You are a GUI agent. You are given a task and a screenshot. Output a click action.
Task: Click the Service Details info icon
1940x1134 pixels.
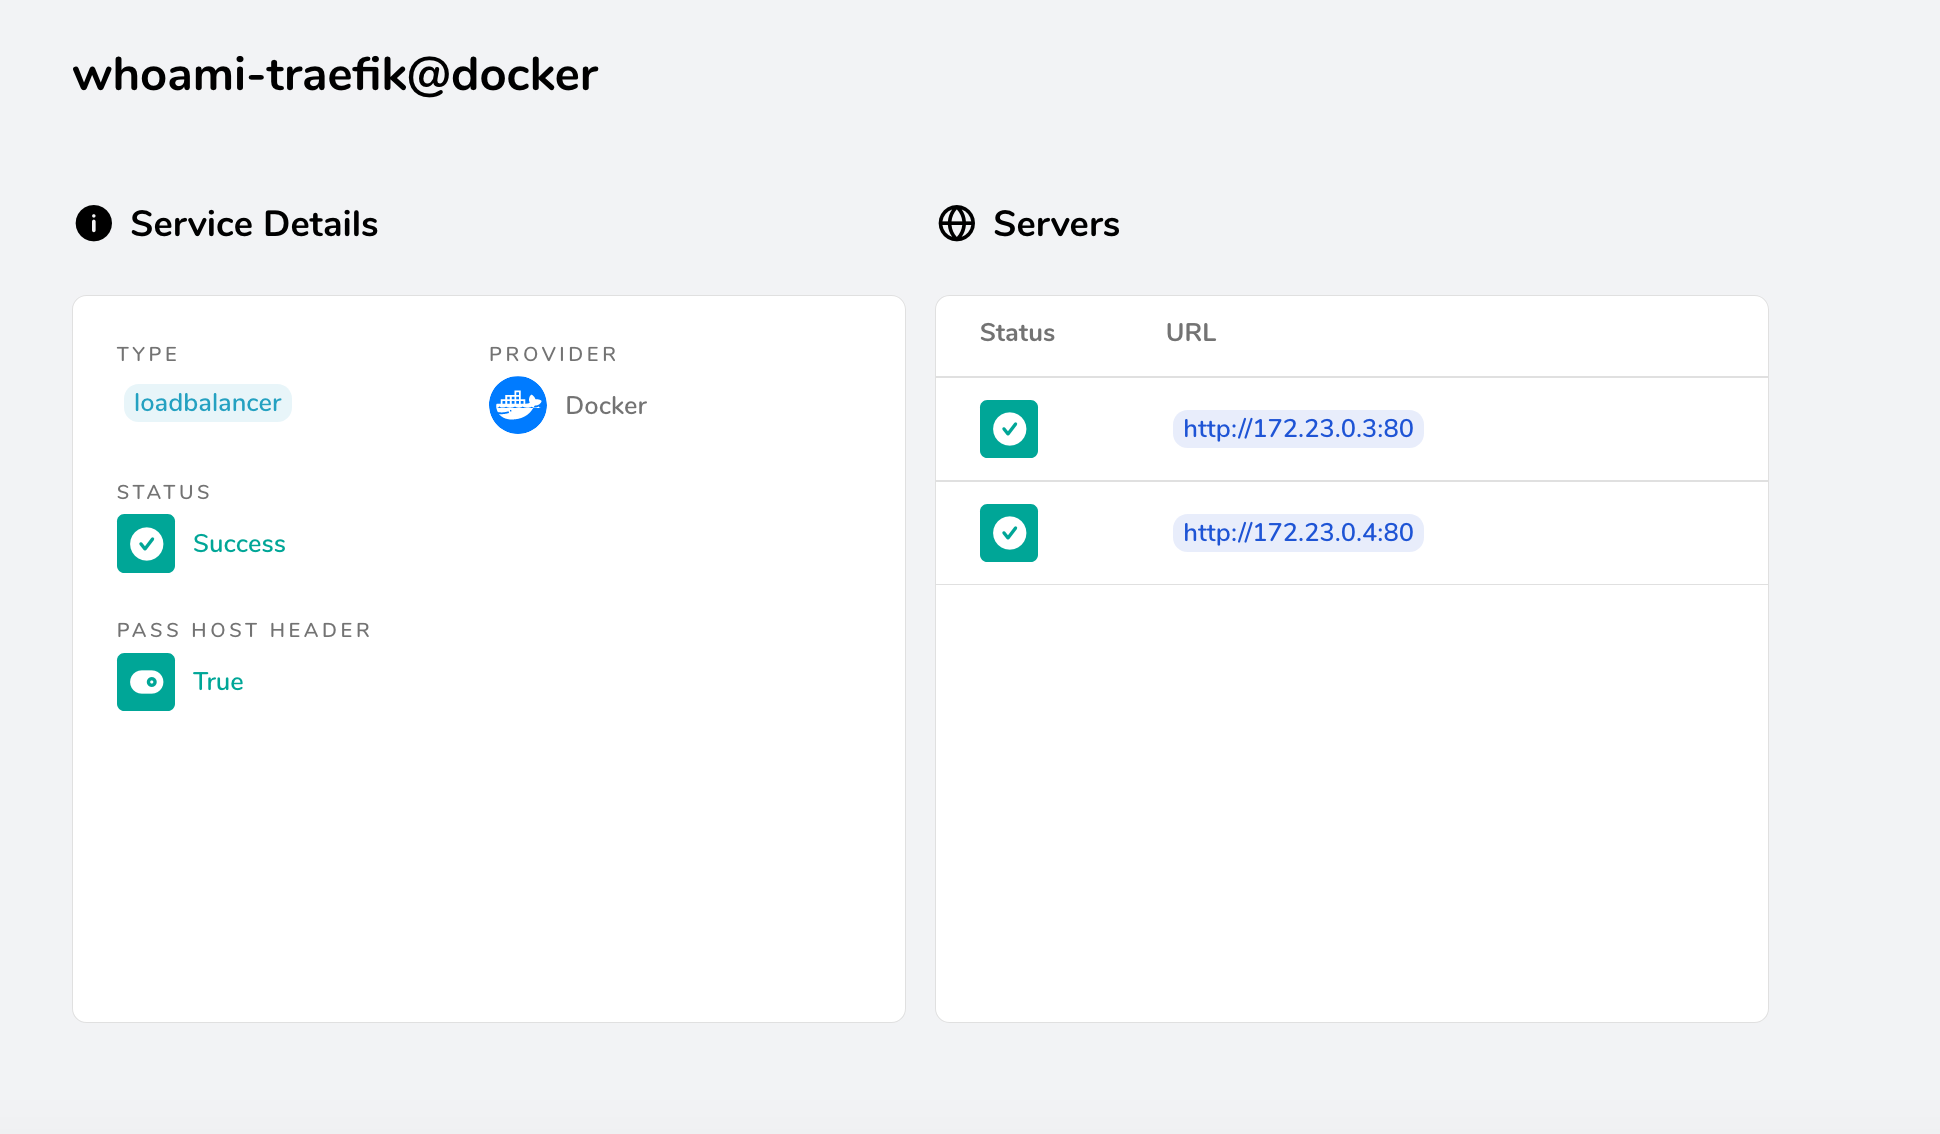click(94, 223)
